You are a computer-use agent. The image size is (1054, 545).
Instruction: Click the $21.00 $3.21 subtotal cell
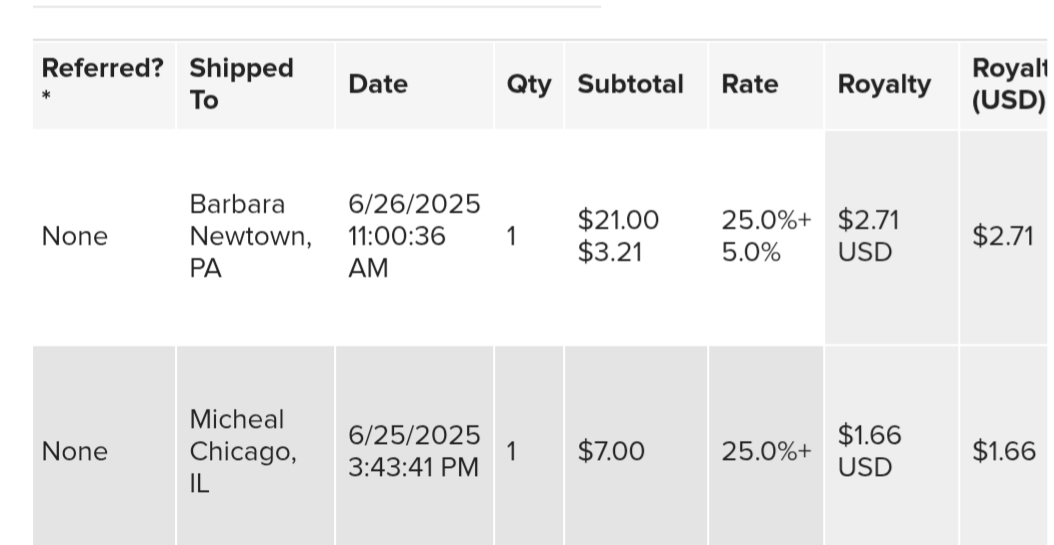636,237
